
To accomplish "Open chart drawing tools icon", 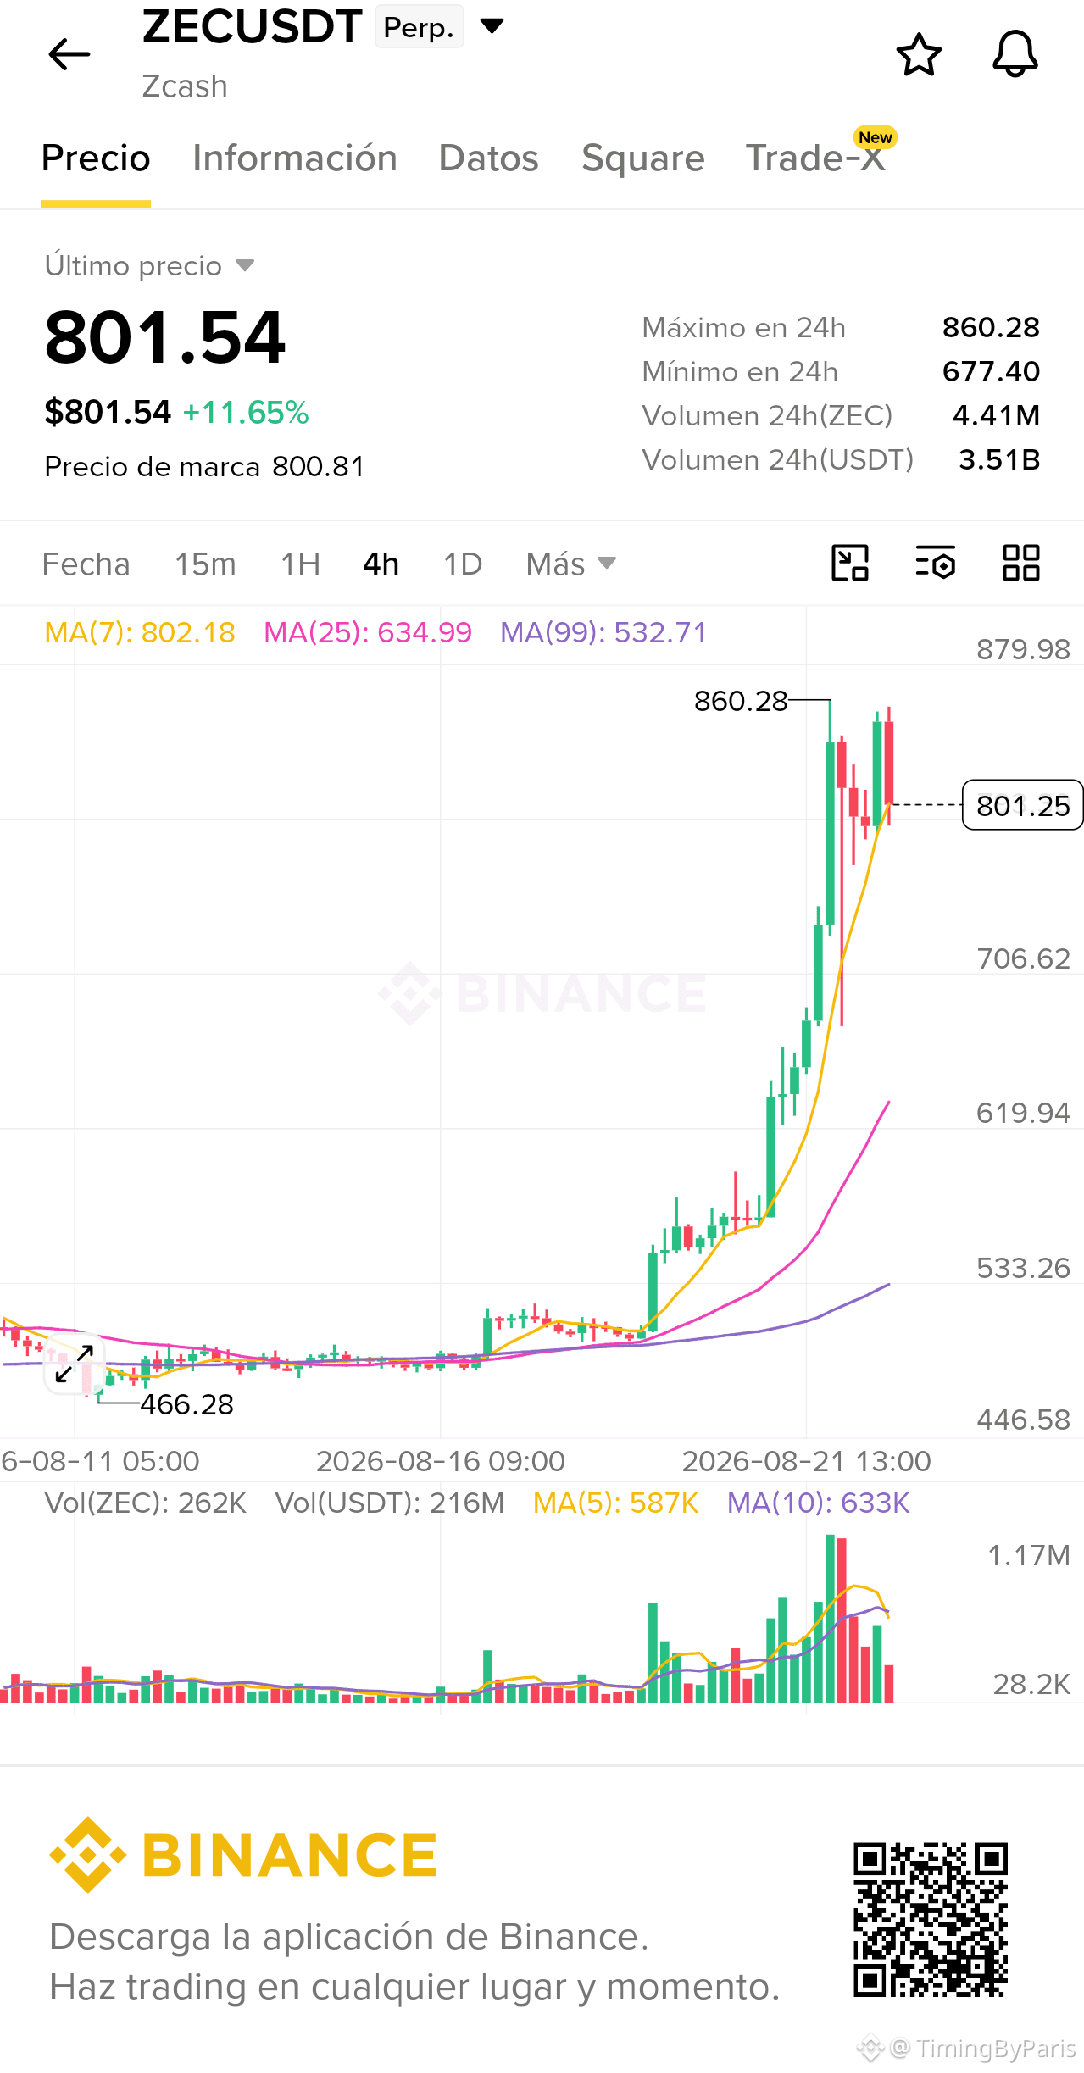I will 850,563.
